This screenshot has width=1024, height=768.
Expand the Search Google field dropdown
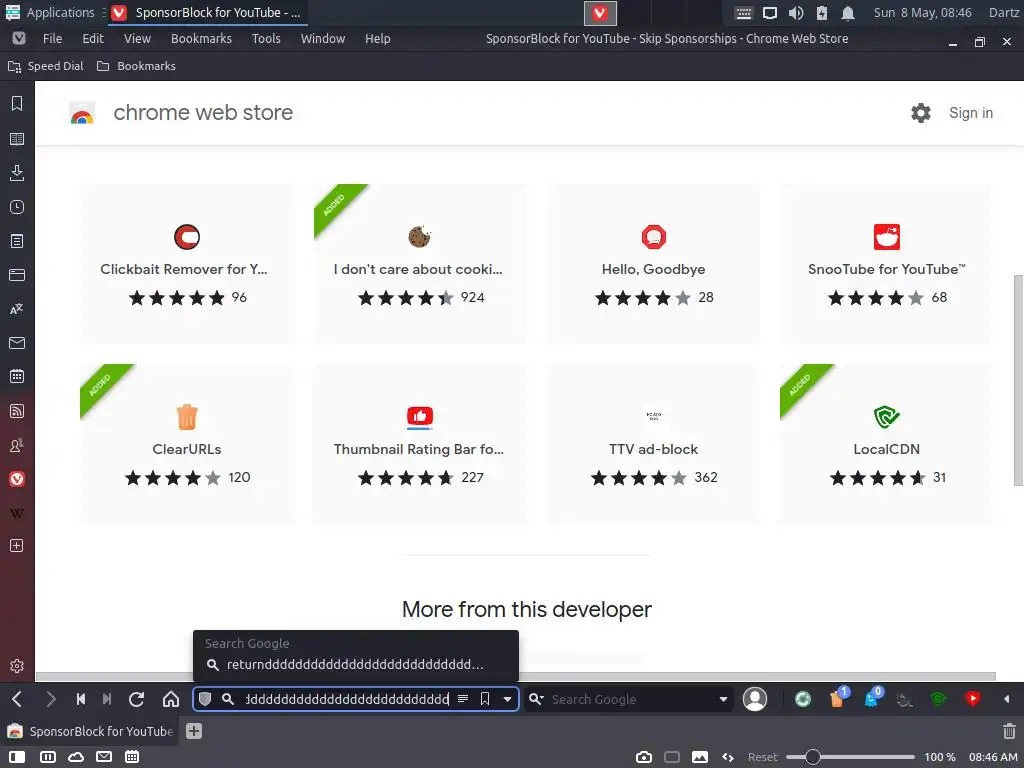pyautogui.click(x=724, y=699)
